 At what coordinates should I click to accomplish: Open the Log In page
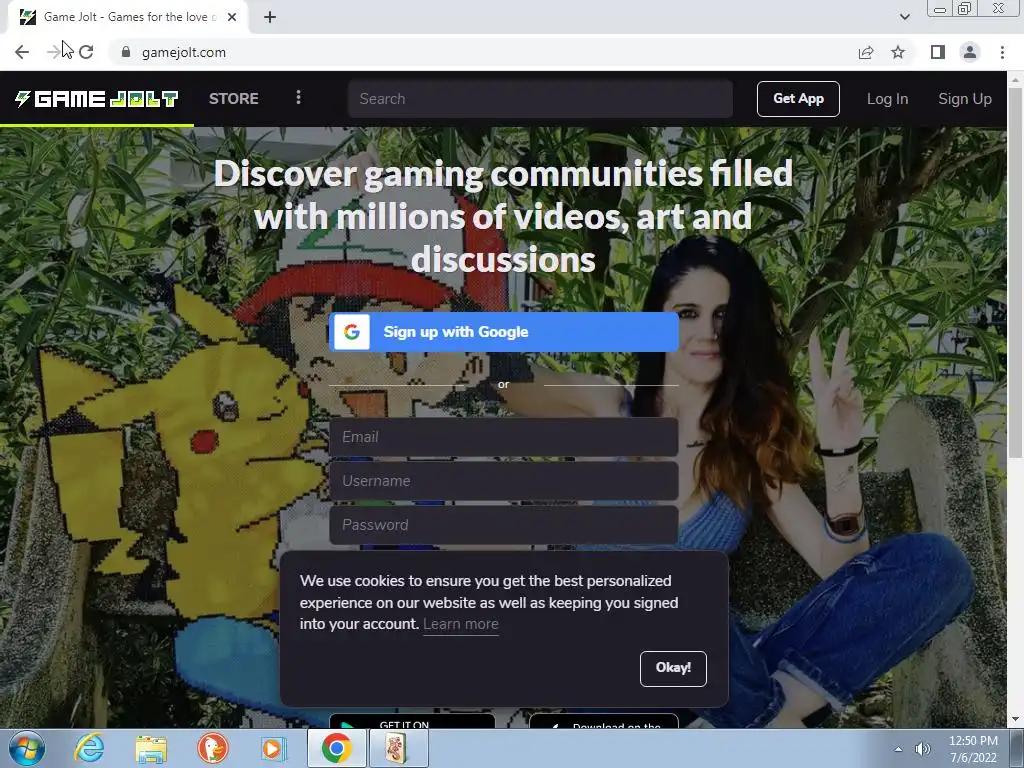(x=887, y=99)
